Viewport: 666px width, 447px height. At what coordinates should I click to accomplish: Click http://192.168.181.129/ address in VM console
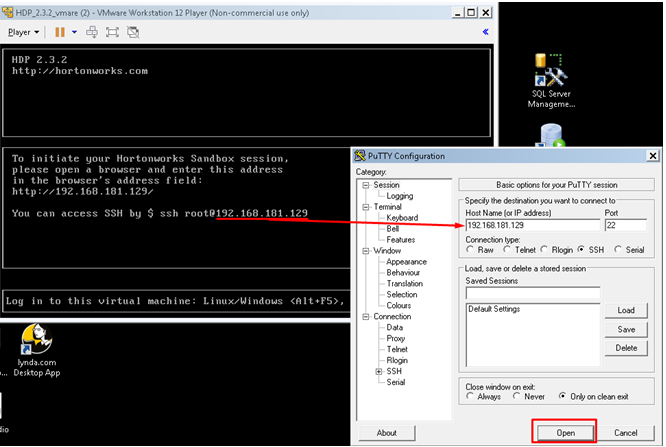click(x=82, y=192)
